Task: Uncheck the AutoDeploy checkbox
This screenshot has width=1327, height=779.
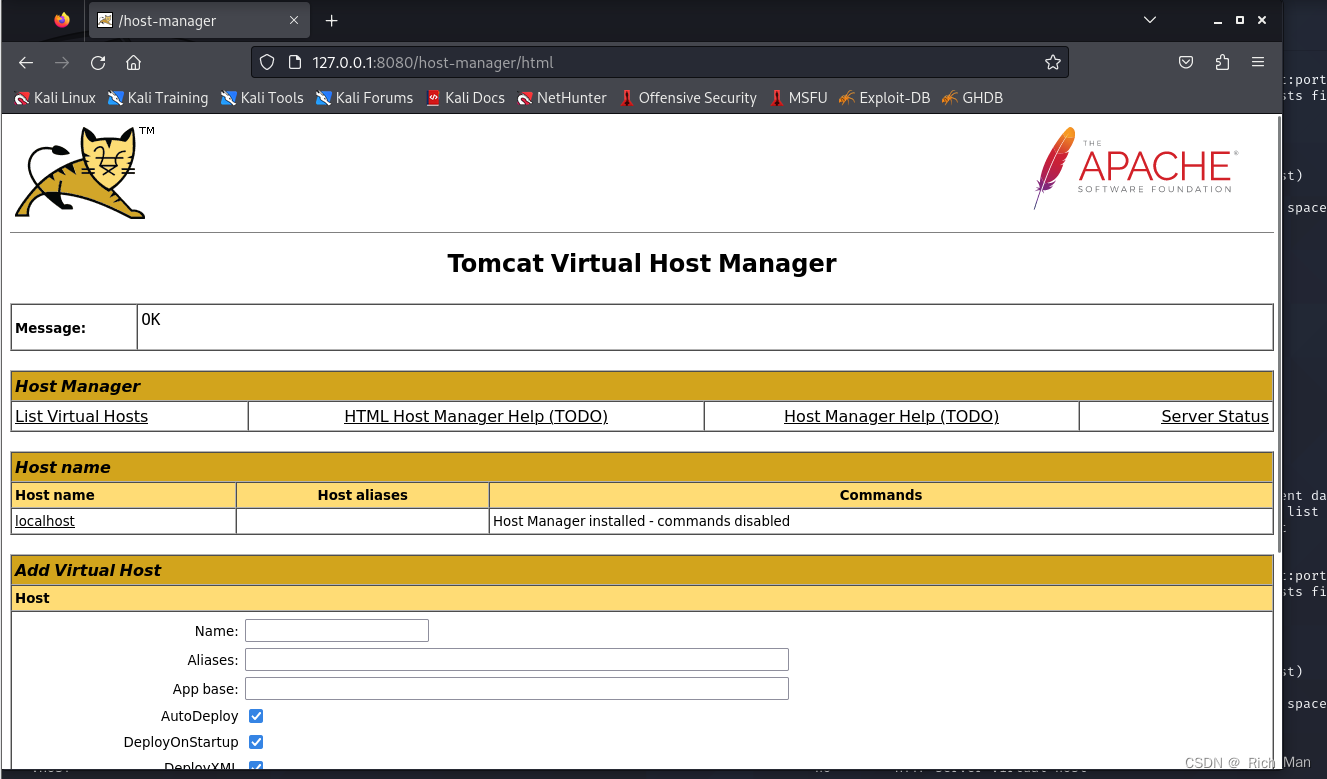Action: [x=256, y=716]
